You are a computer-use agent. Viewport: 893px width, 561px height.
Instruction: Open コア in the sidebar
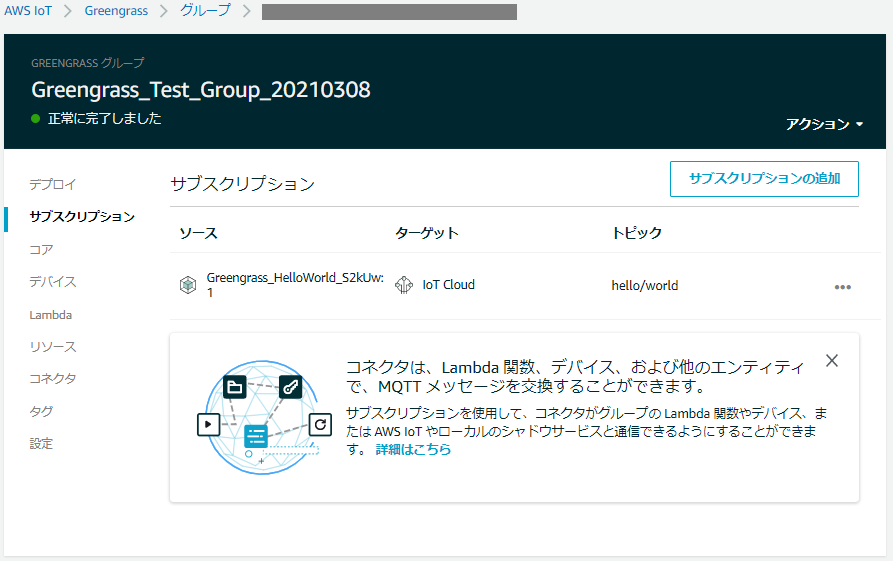[41, 249]
